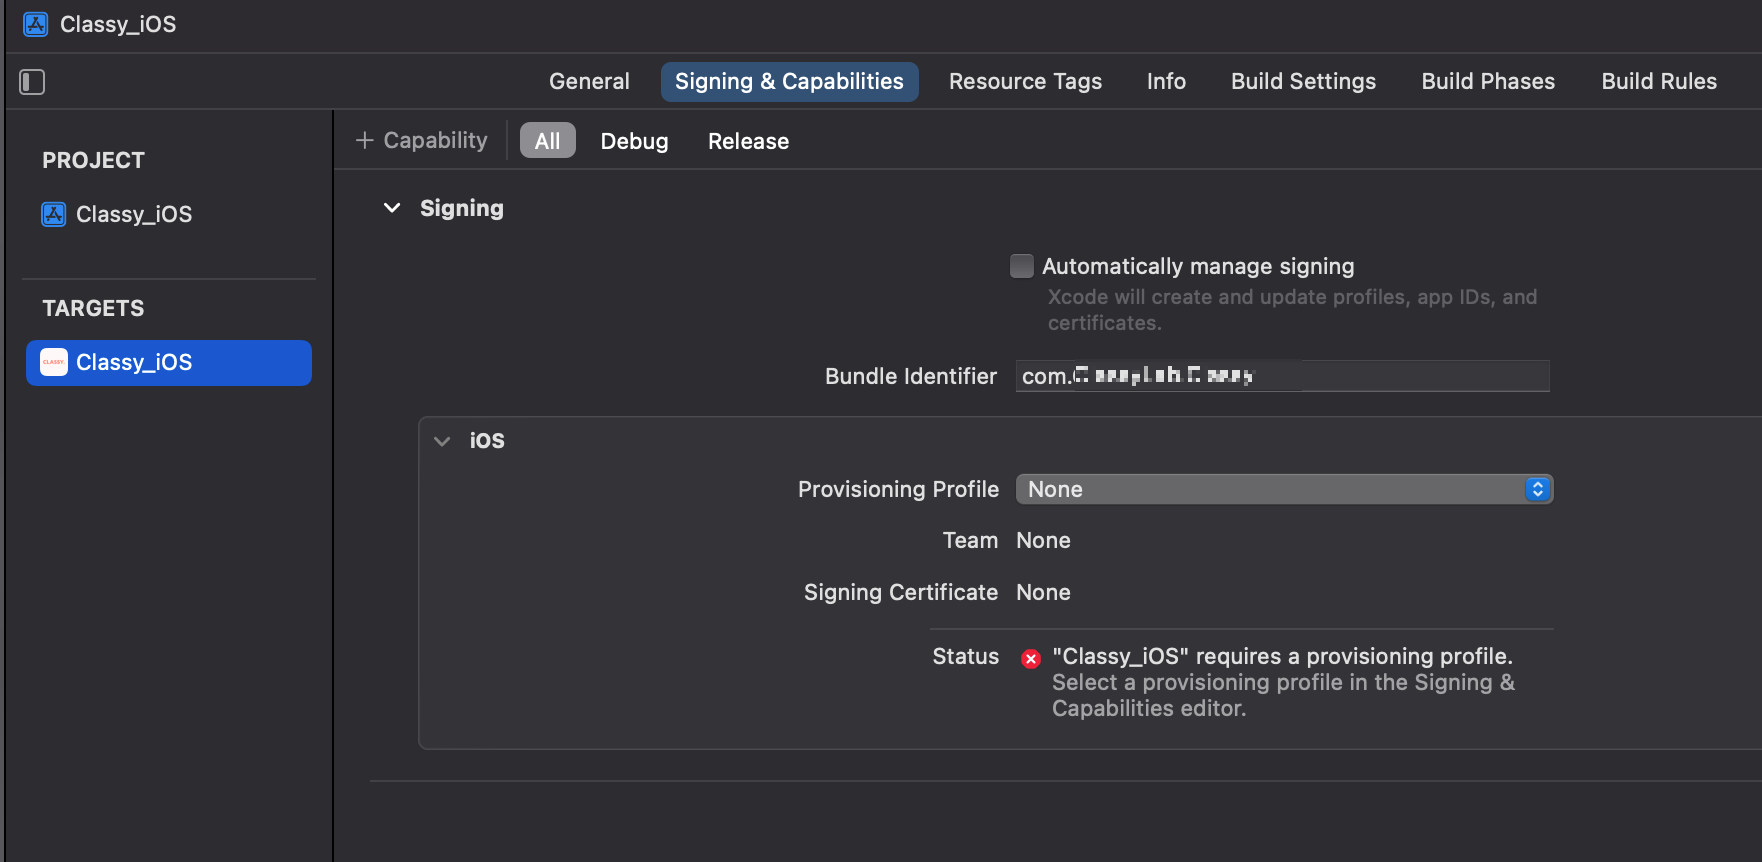1762x862 pixels.
Task: Click the Capability button label
Action: coord(435,141)
